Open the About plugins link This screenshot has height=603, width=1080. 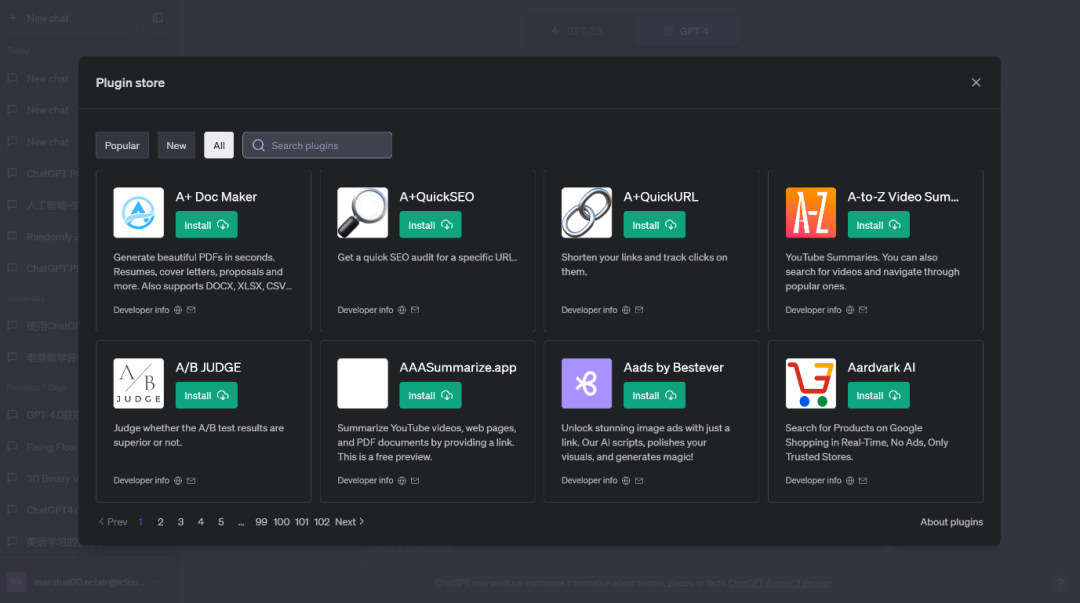(951, 522)
